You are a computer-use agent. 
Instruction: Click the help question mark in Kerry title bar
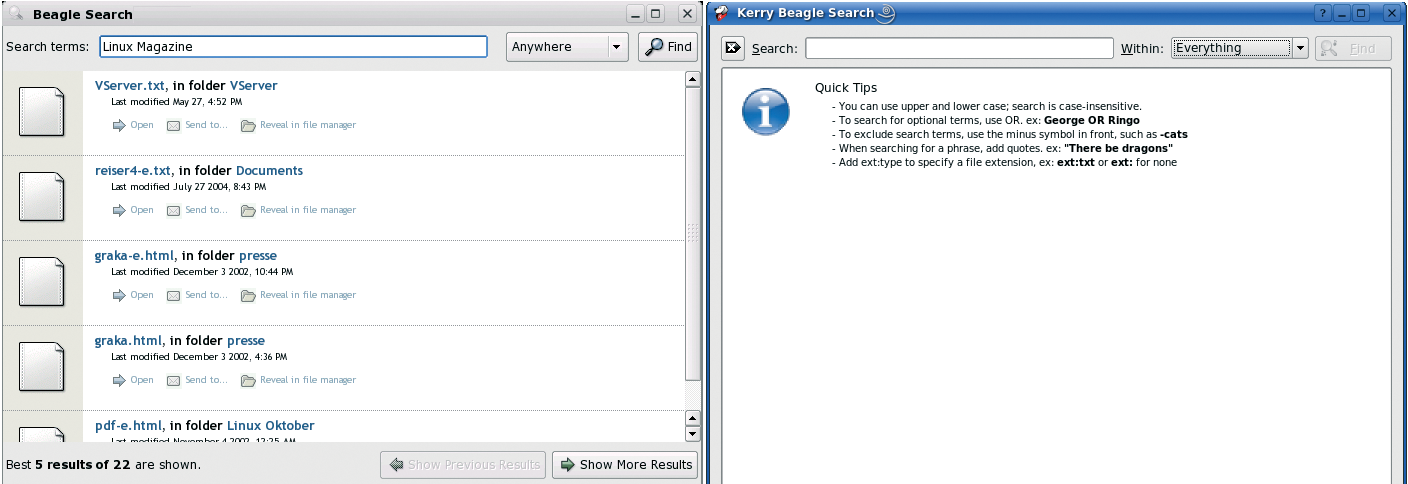coord(1324,13)
